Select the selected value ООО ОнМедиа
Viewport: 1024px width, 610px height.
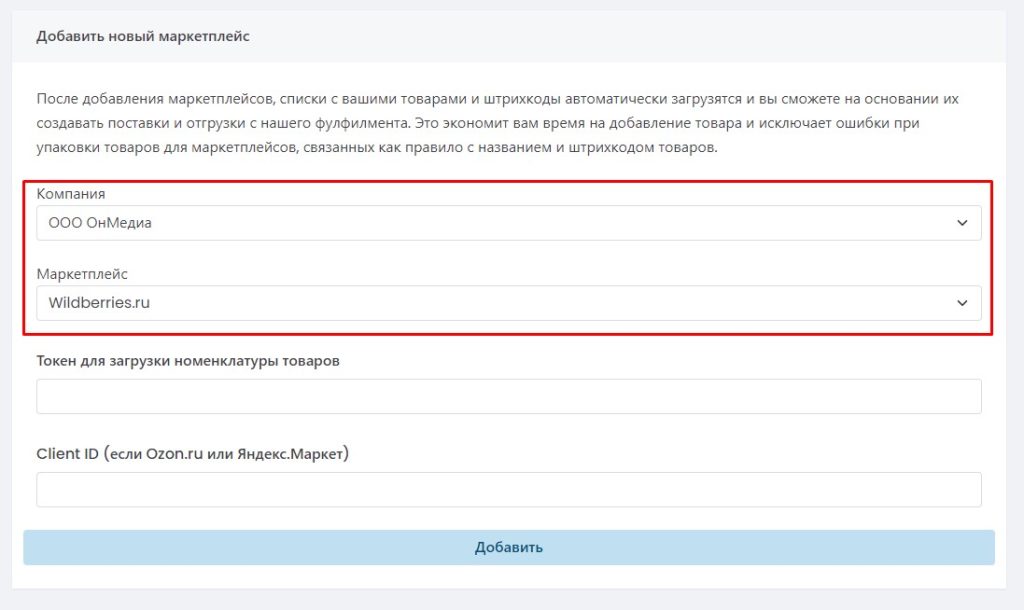pos(100,223)
